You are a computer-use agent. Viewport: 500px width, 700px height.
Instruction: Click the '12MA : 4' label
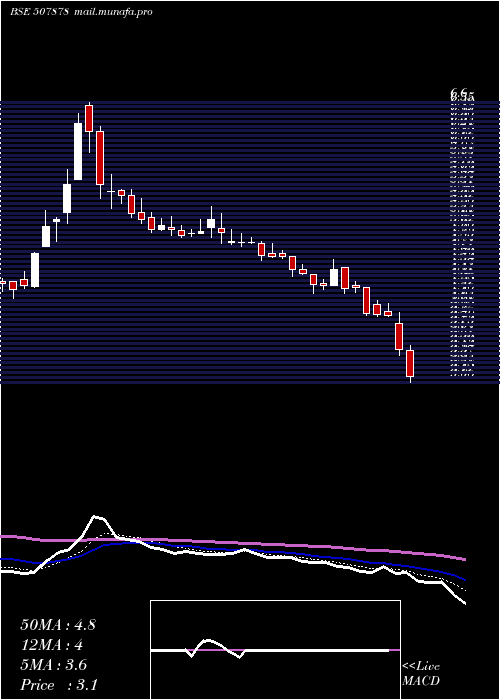coord(52,645)
